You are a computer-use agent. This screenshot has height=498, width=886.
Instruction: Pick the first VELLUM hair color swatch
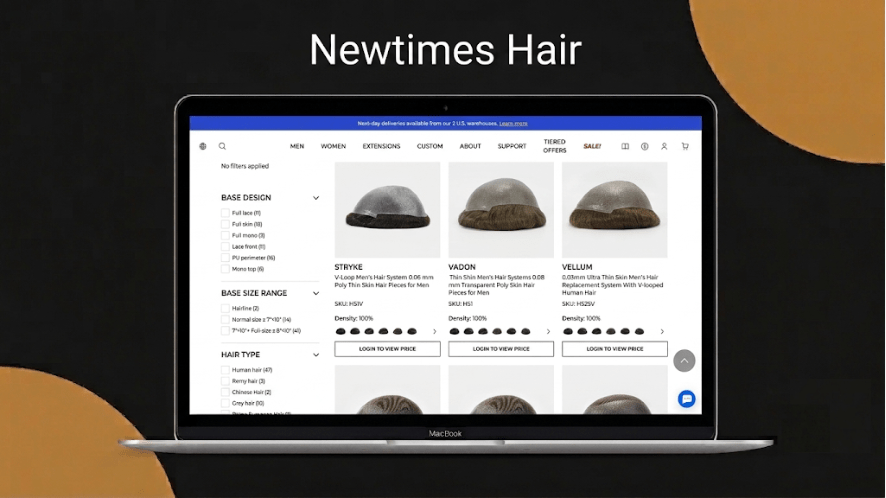(568, 332)
